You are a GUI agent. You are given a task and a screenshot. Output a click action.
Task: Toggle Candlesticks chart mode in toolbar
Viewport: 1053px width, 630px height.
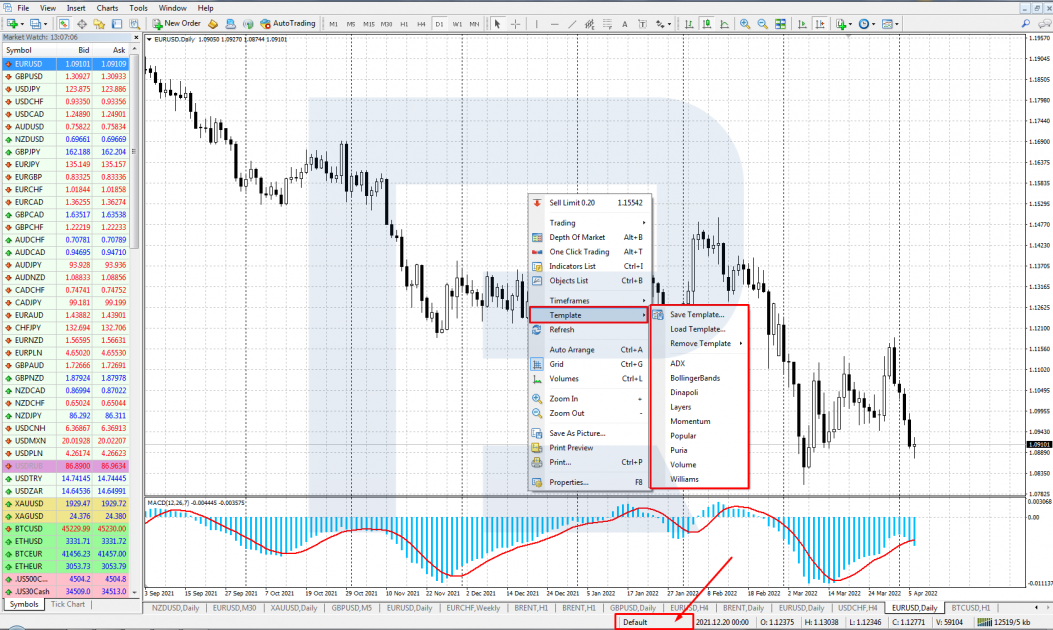click(706, 24)
